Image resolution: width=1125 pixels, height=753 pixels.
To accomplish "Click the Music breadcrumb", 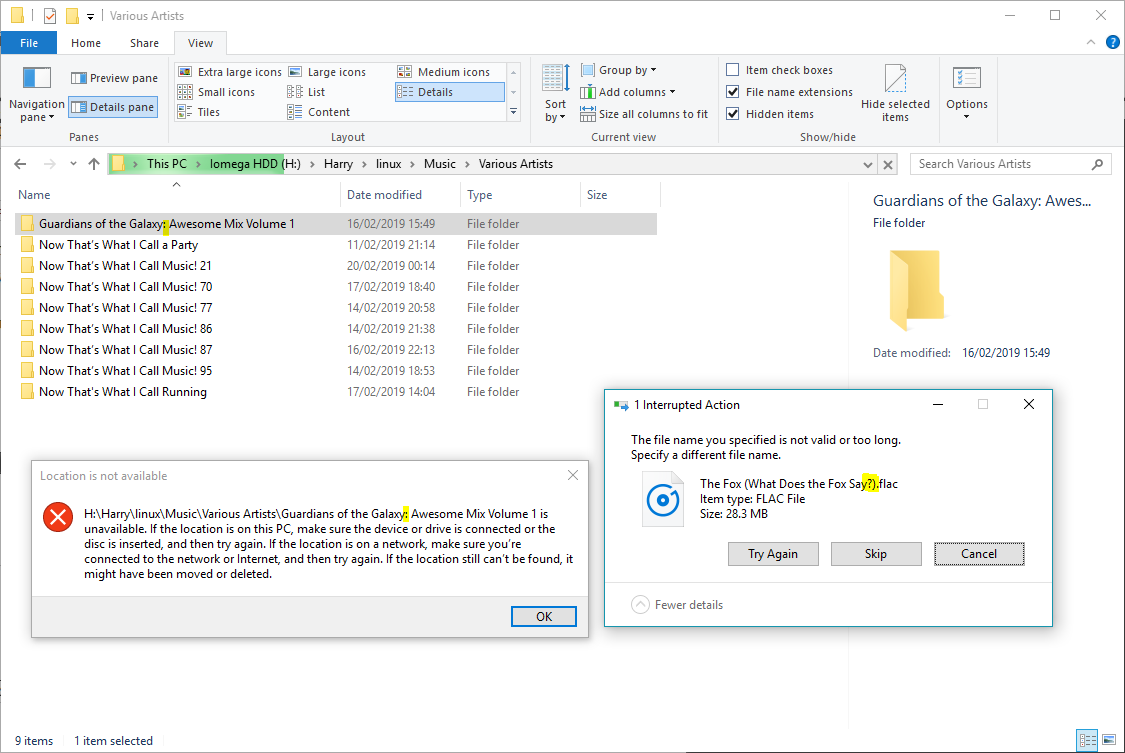I will 439,164.
